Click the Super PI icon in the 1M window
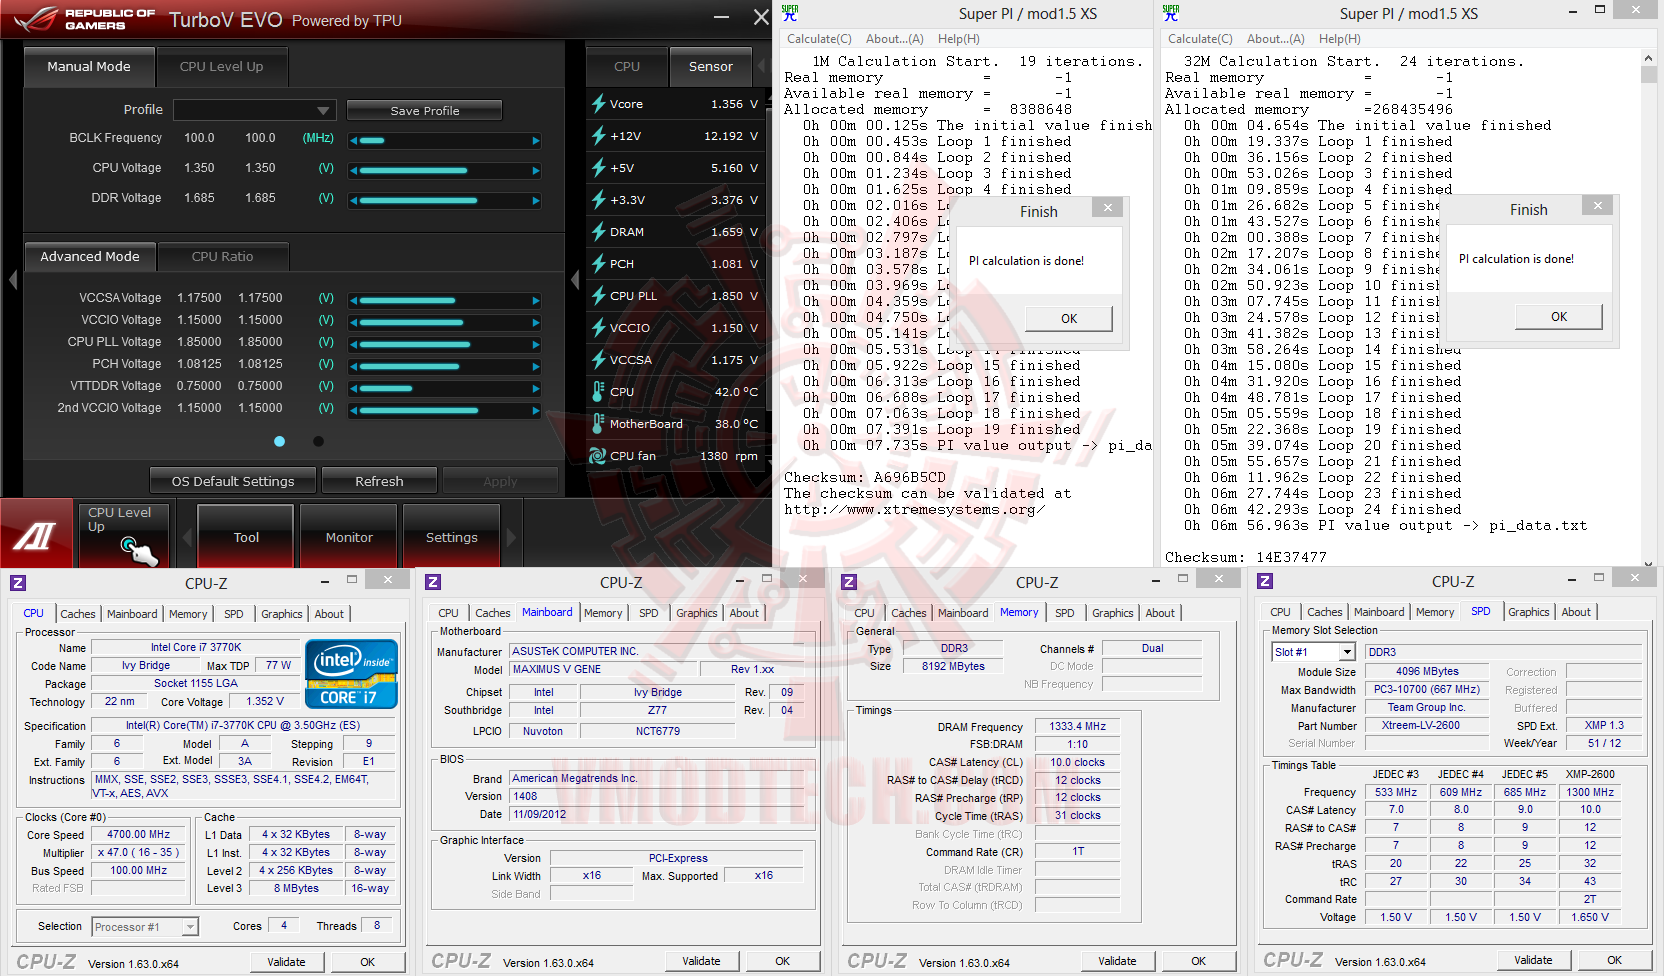The image size is (1664, 976). click(x=790, y=13)
